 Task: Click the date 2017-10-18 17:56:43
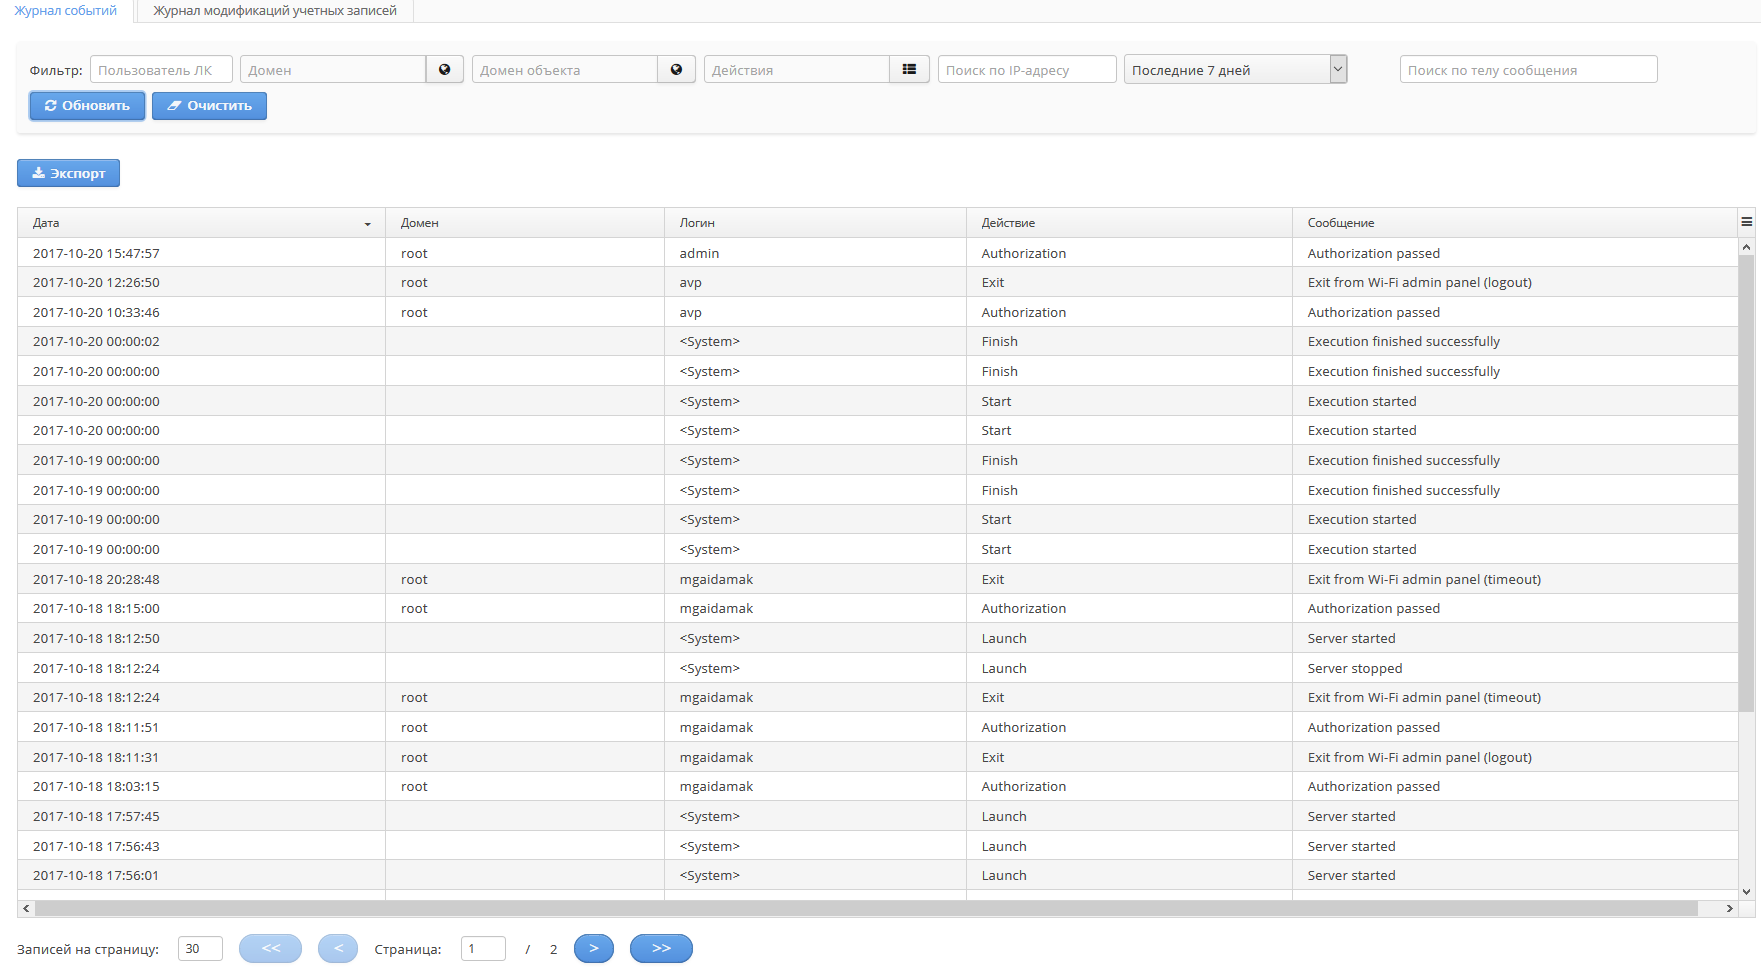[x=96, y=847]
